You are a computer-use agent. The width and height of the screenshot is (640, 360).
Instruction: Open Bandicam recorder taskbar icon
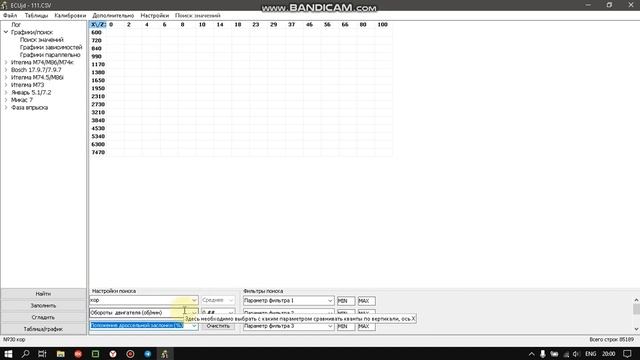tap(130, 354)
